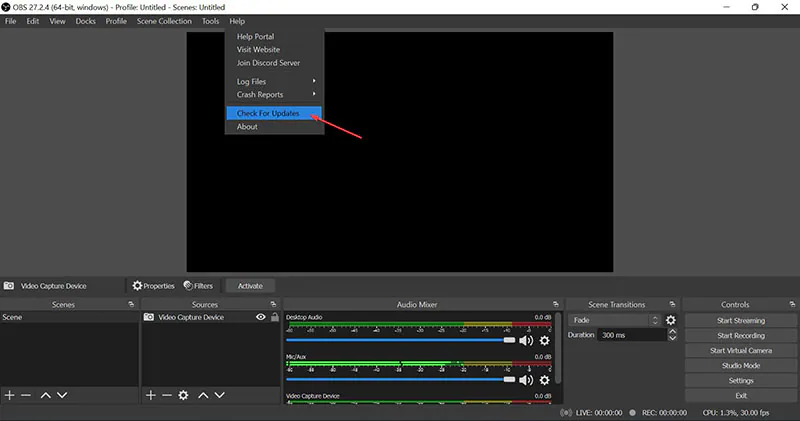Open transition properties gear icon
The image size is (800, 421).
[671, 320]
